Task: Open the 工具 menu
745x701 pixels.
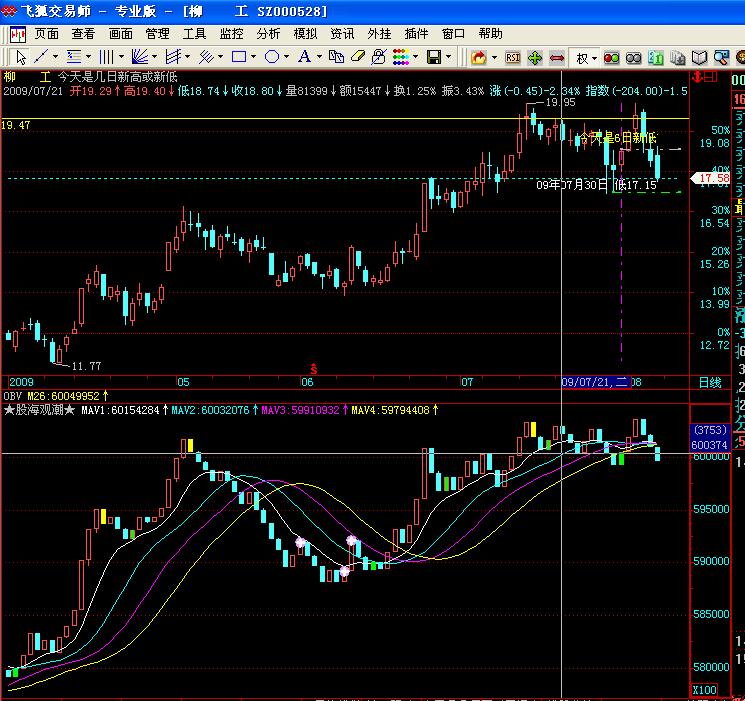Action: 194,33
